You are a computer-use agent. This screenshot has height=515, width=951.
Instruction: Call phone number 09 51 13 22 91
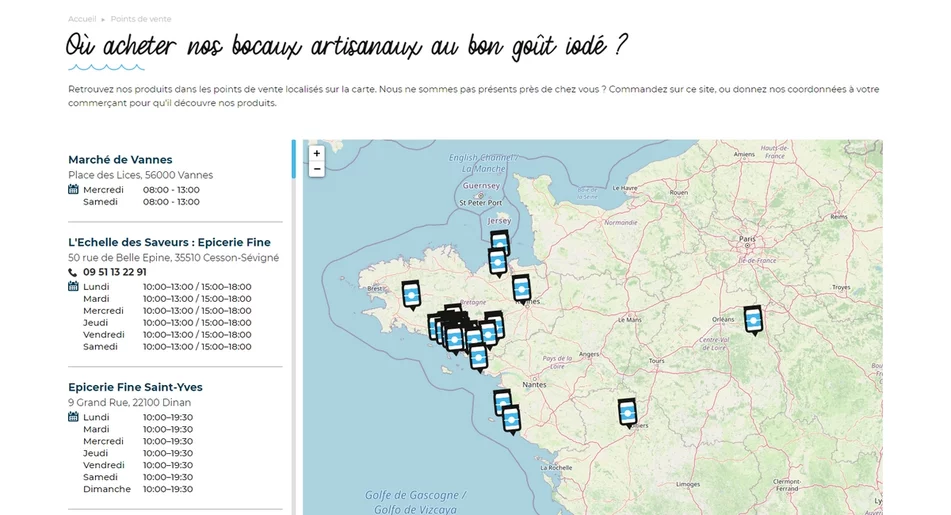point(115,272)
